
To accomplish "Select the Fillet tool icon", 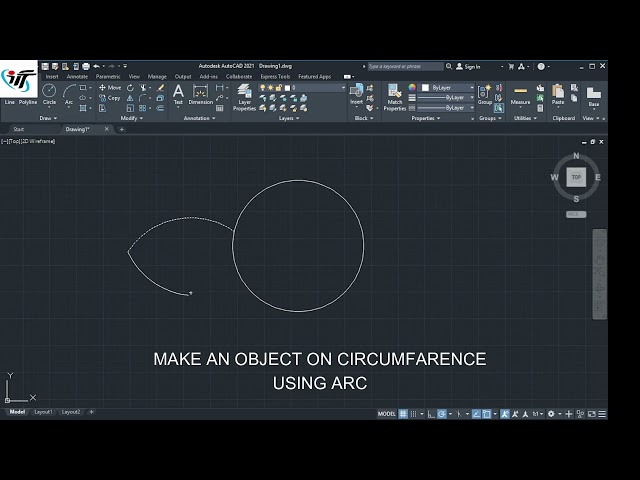I will (142, 98).
